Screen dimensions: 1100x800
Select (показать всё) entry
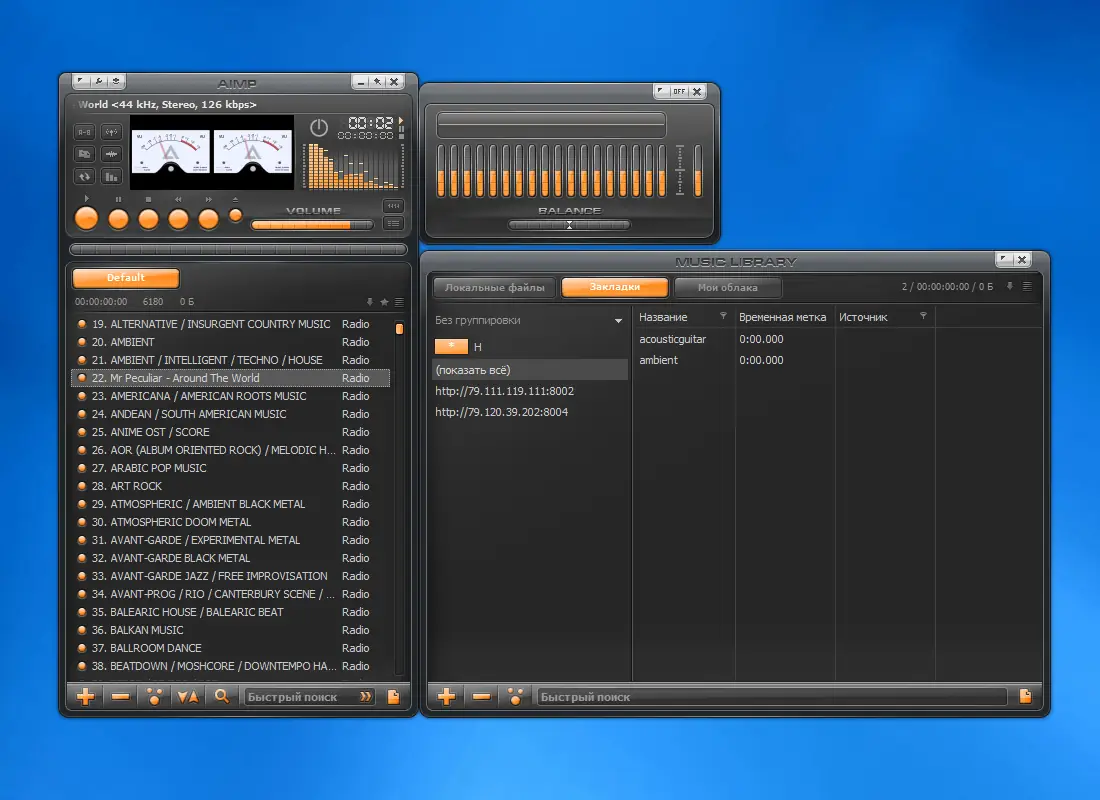coord(530,370)
